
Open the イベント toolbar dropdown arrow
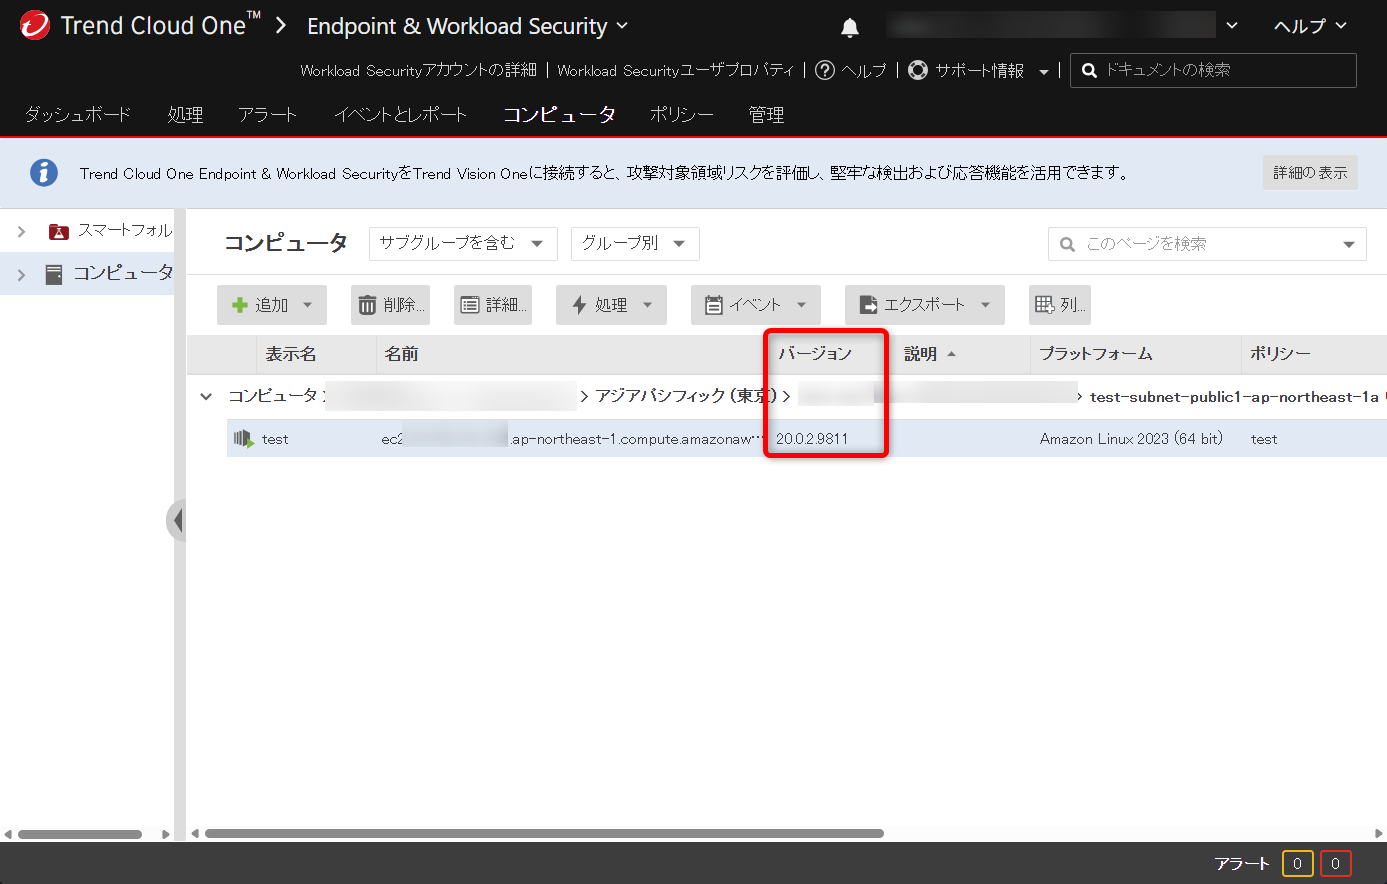coord(801,305)
